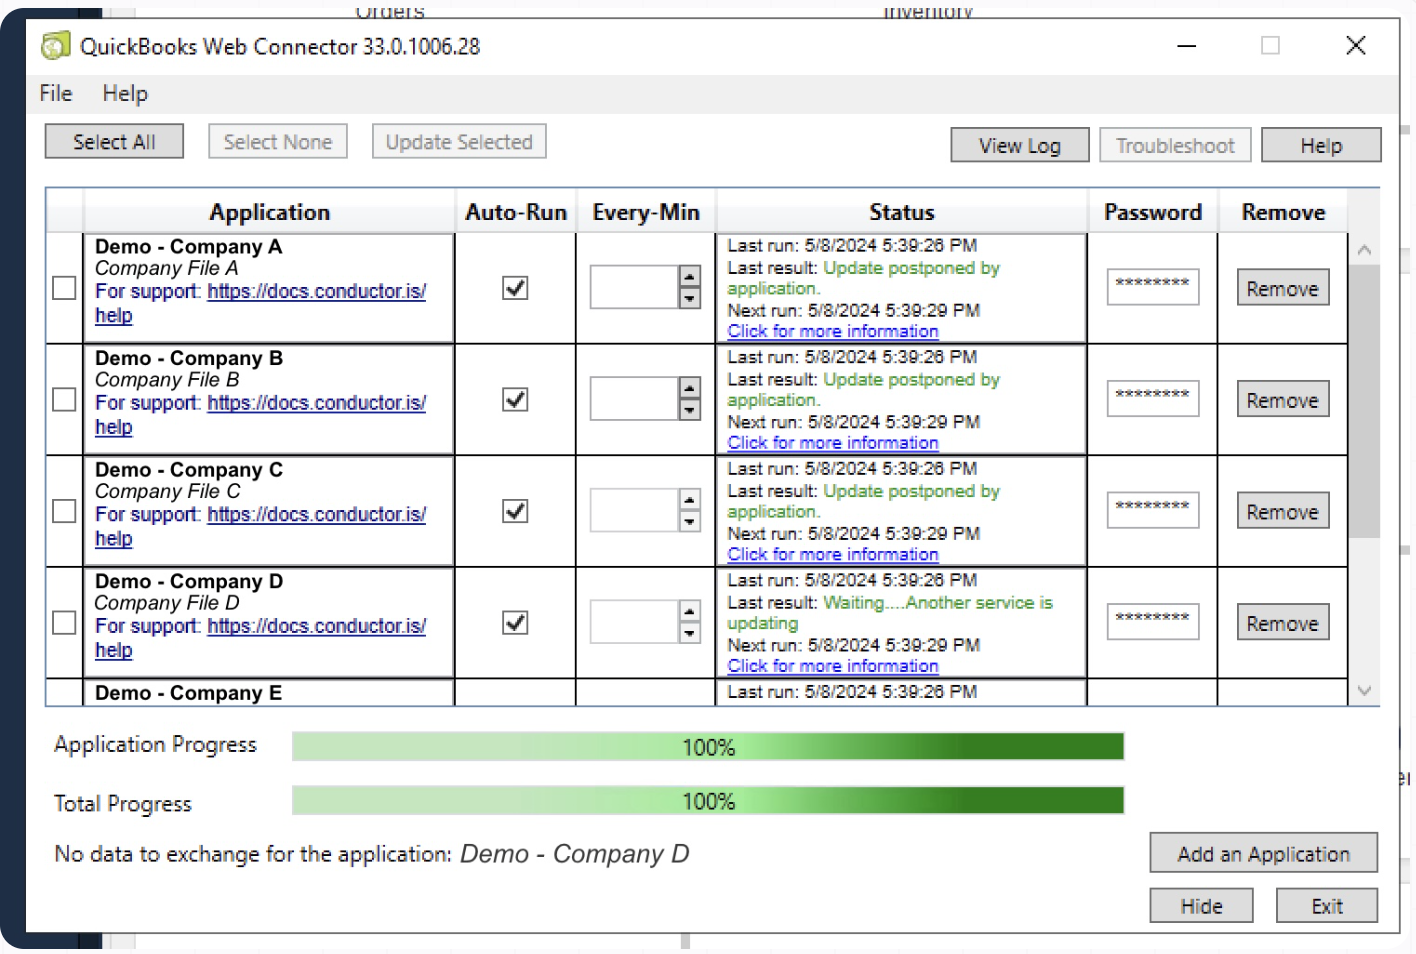Click the Update Selected button

tap(459, 142)
